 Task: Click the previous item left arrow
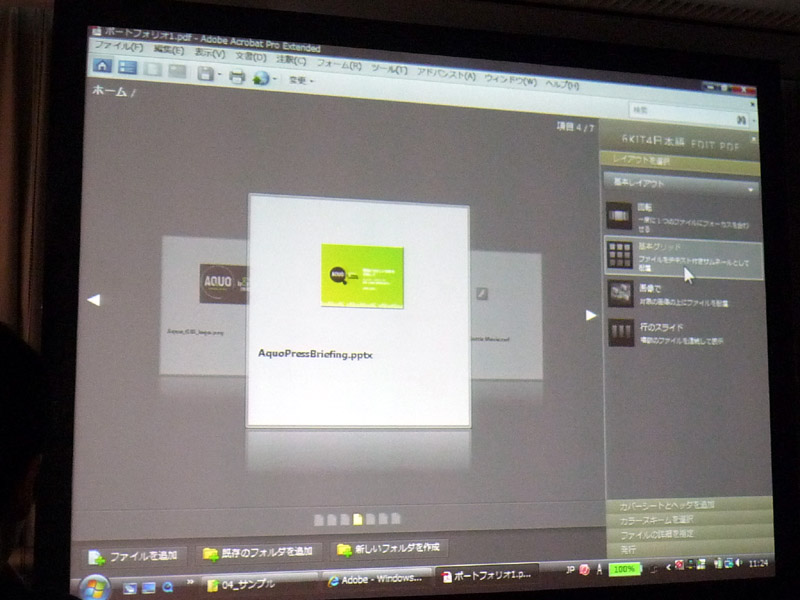[93, 300]
